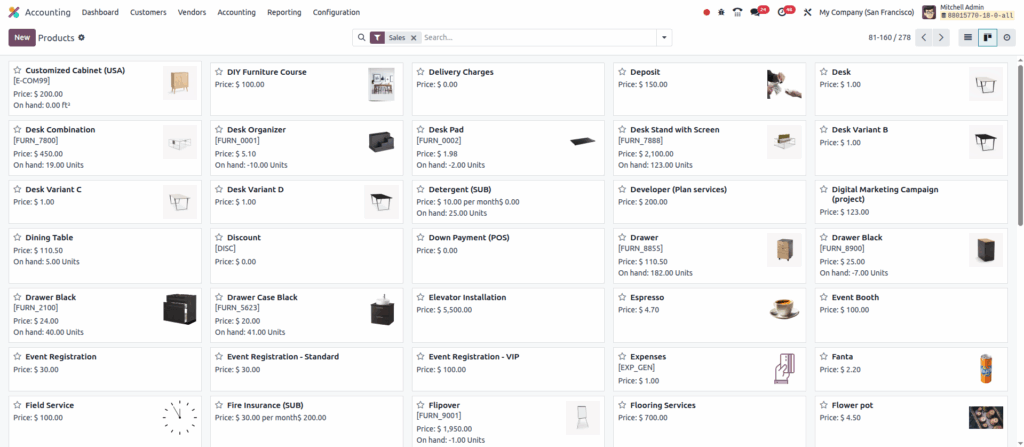Open the Vendors menu
Viewport: 1024px width, 447px height.
(192, 12)
